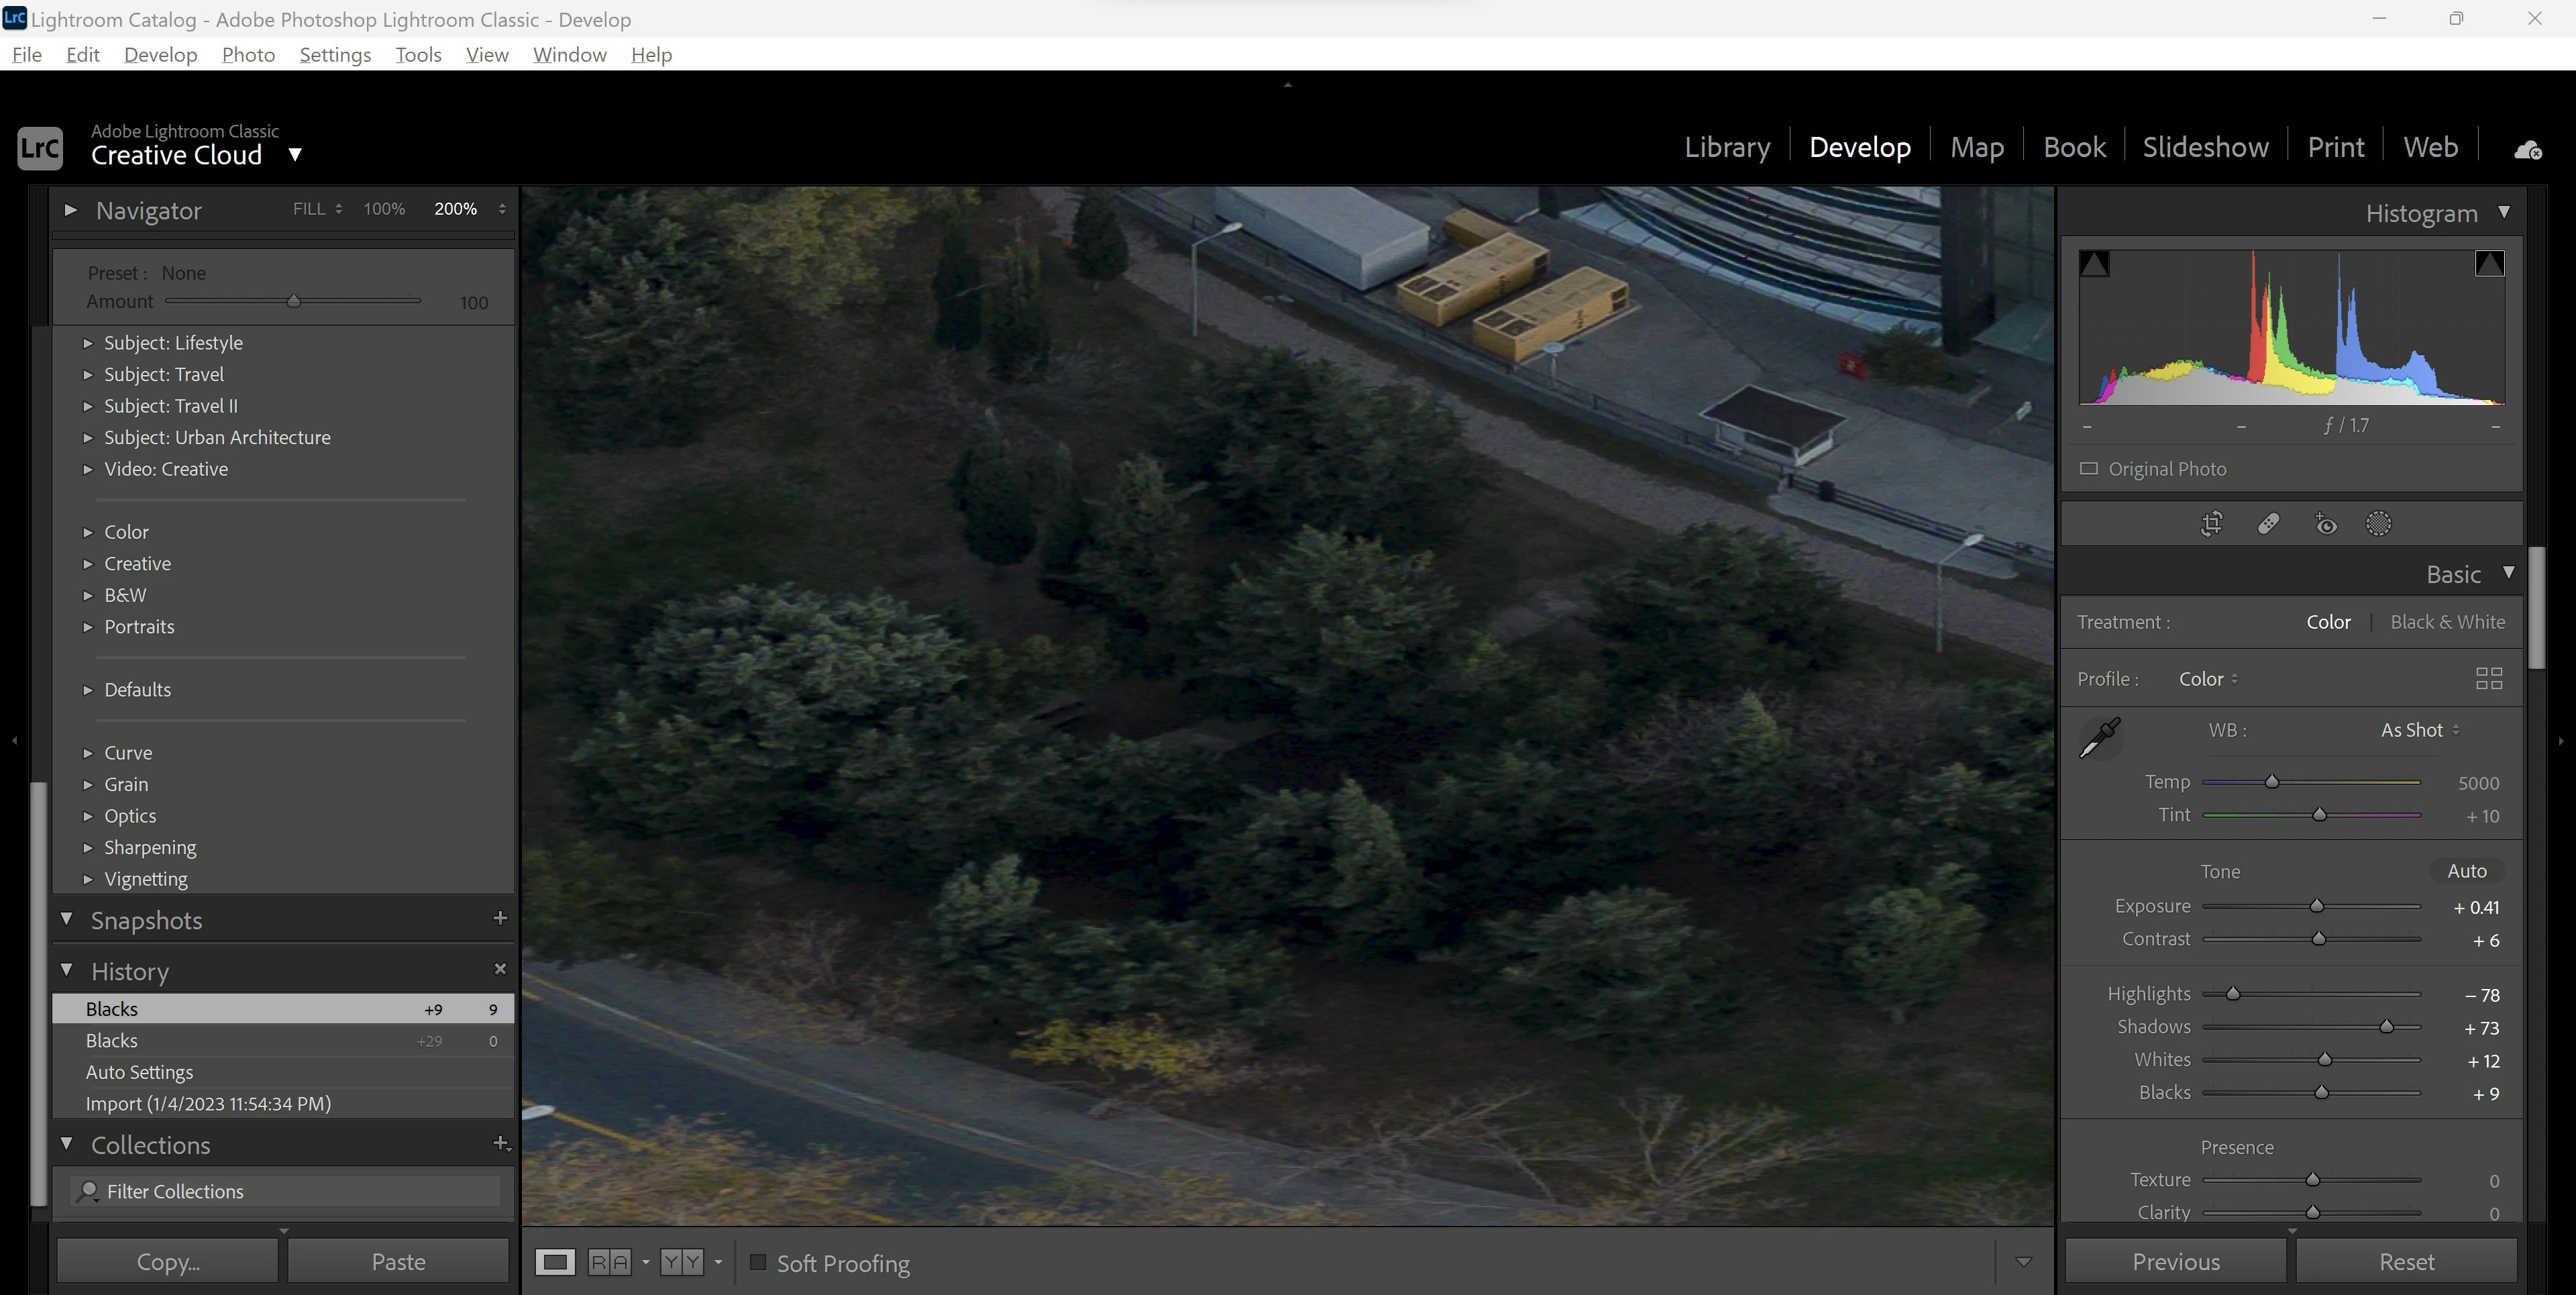This screenshot has height=1295, width=2576.
Task: Click the cloud sync status icon
Action: pos(2527,149)
